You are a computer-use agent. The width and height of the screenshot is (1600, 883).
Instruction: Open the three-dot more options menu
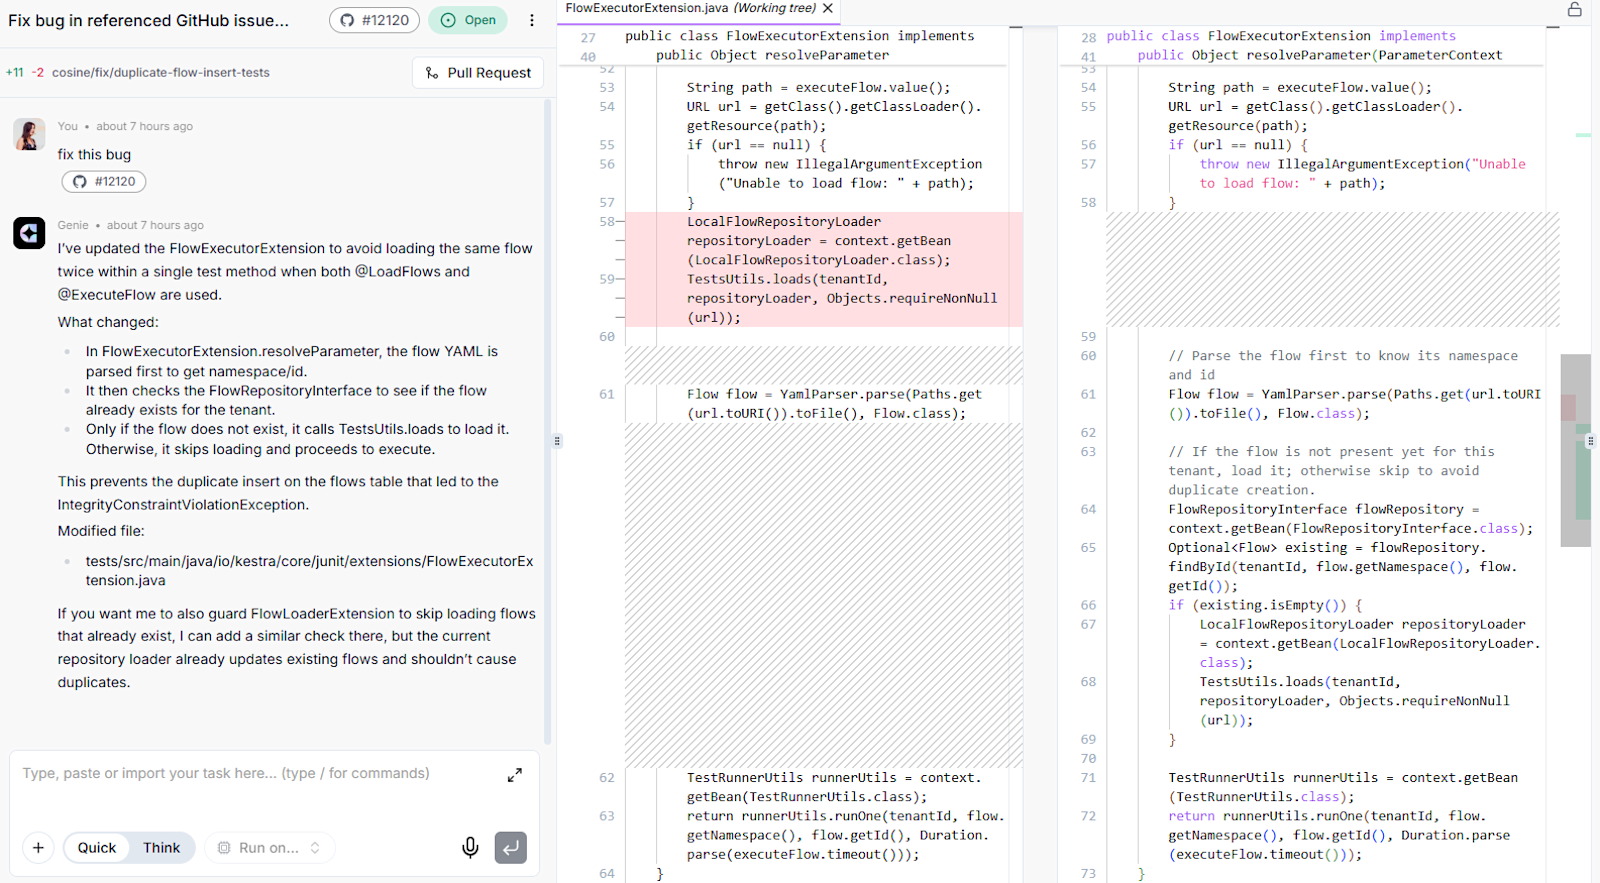pos(532,20)
